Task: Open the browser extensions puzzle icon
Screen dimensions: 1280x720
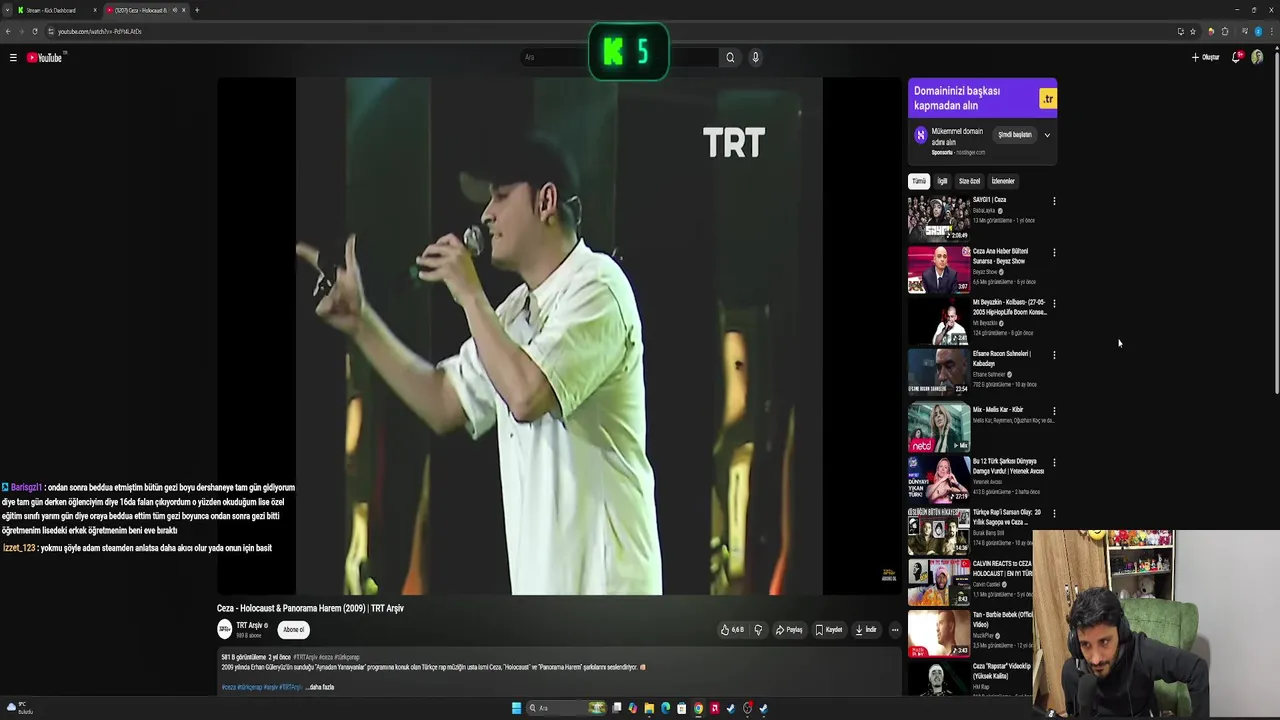Action: point(1225,31)
